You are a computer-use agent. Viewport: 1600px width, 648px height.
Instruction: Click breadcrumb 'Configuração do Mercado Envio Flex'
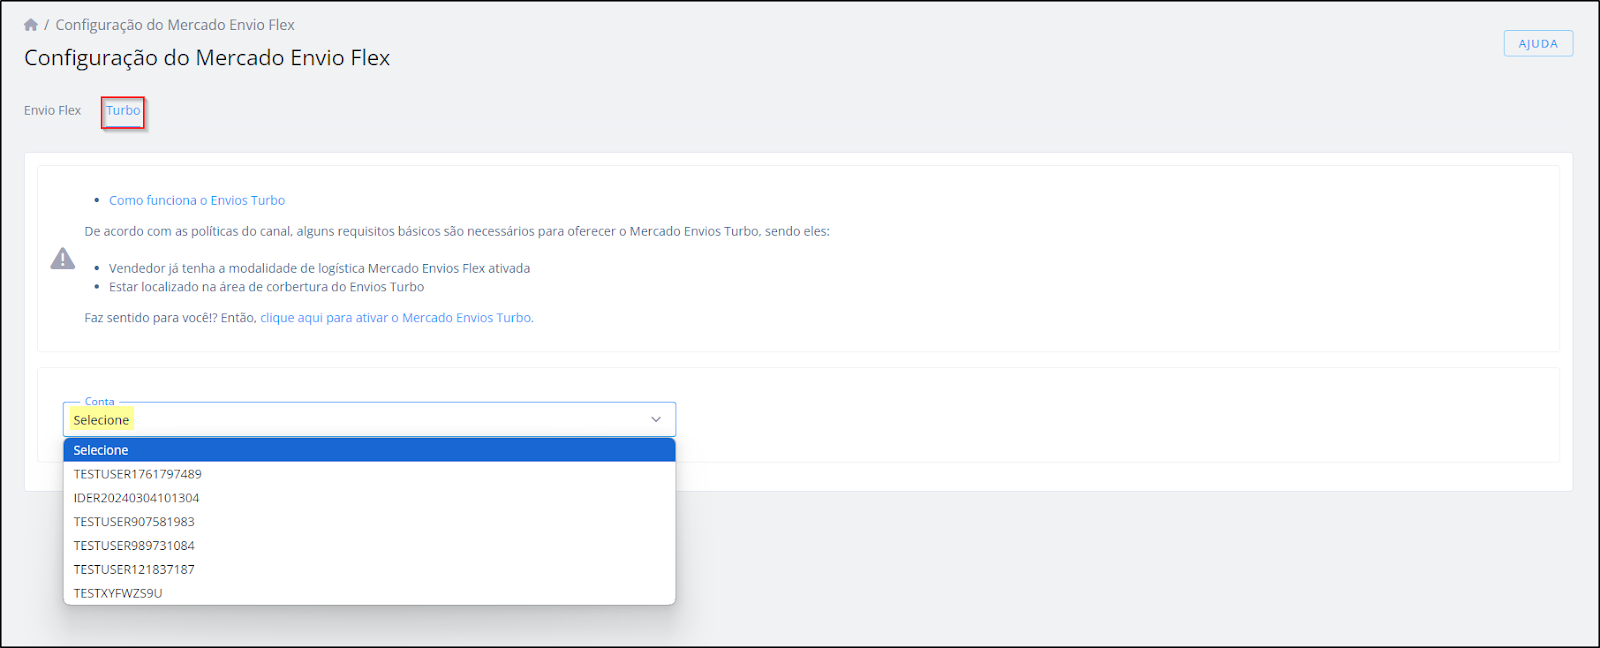[x=175, y=25]
